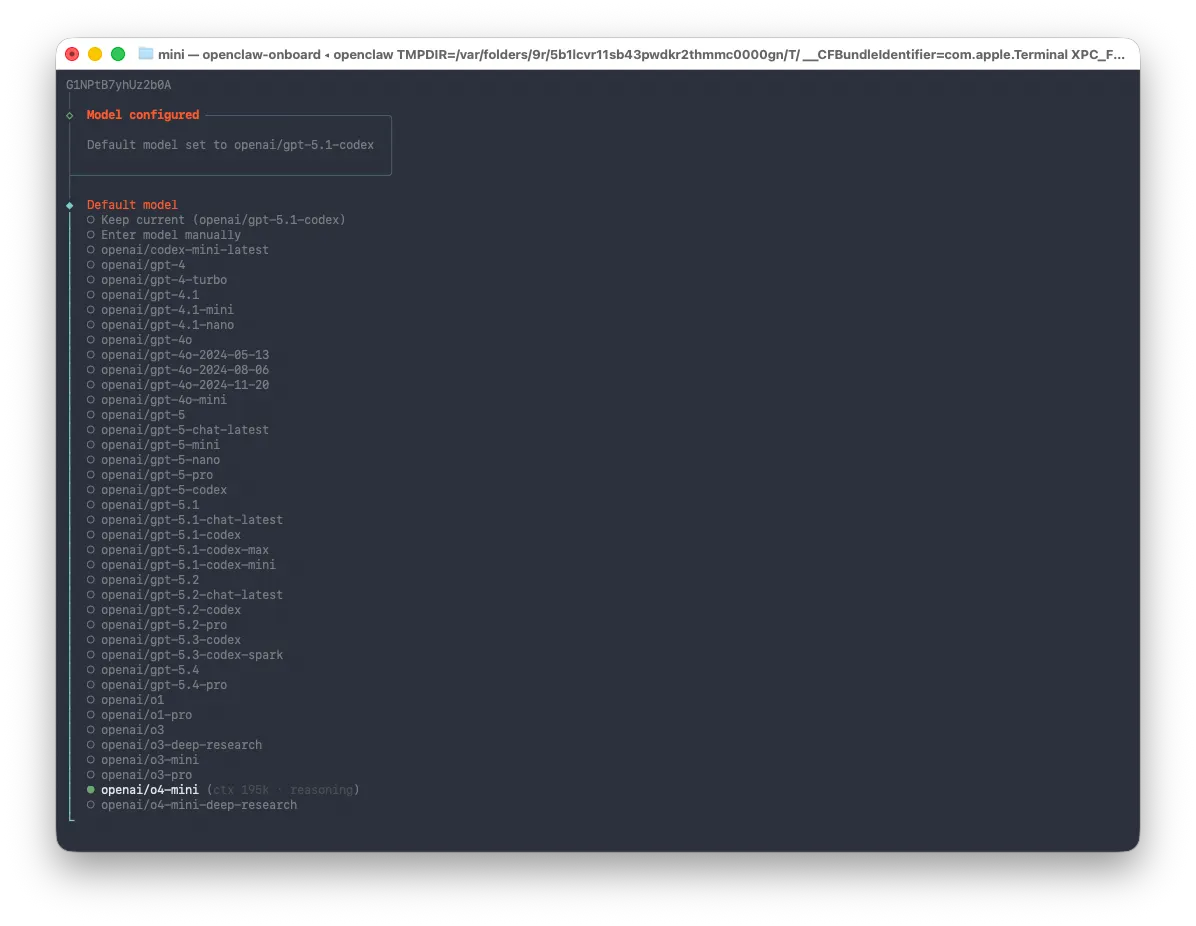Choose Enter model manually option
This screenshot has height=926, width=1196.
163,235
